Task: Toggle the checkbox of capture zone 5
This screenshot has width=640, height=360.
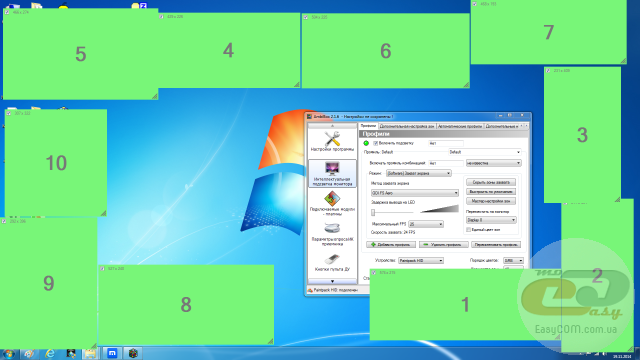Action: [x=7, y=12]
